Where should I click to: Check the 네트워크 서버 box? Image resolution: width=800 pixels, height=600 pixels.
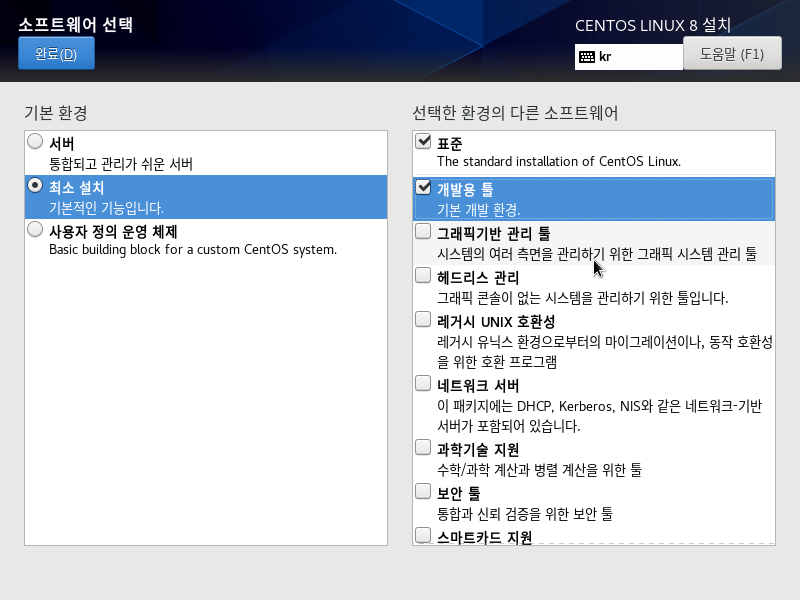tap(423, 383)
